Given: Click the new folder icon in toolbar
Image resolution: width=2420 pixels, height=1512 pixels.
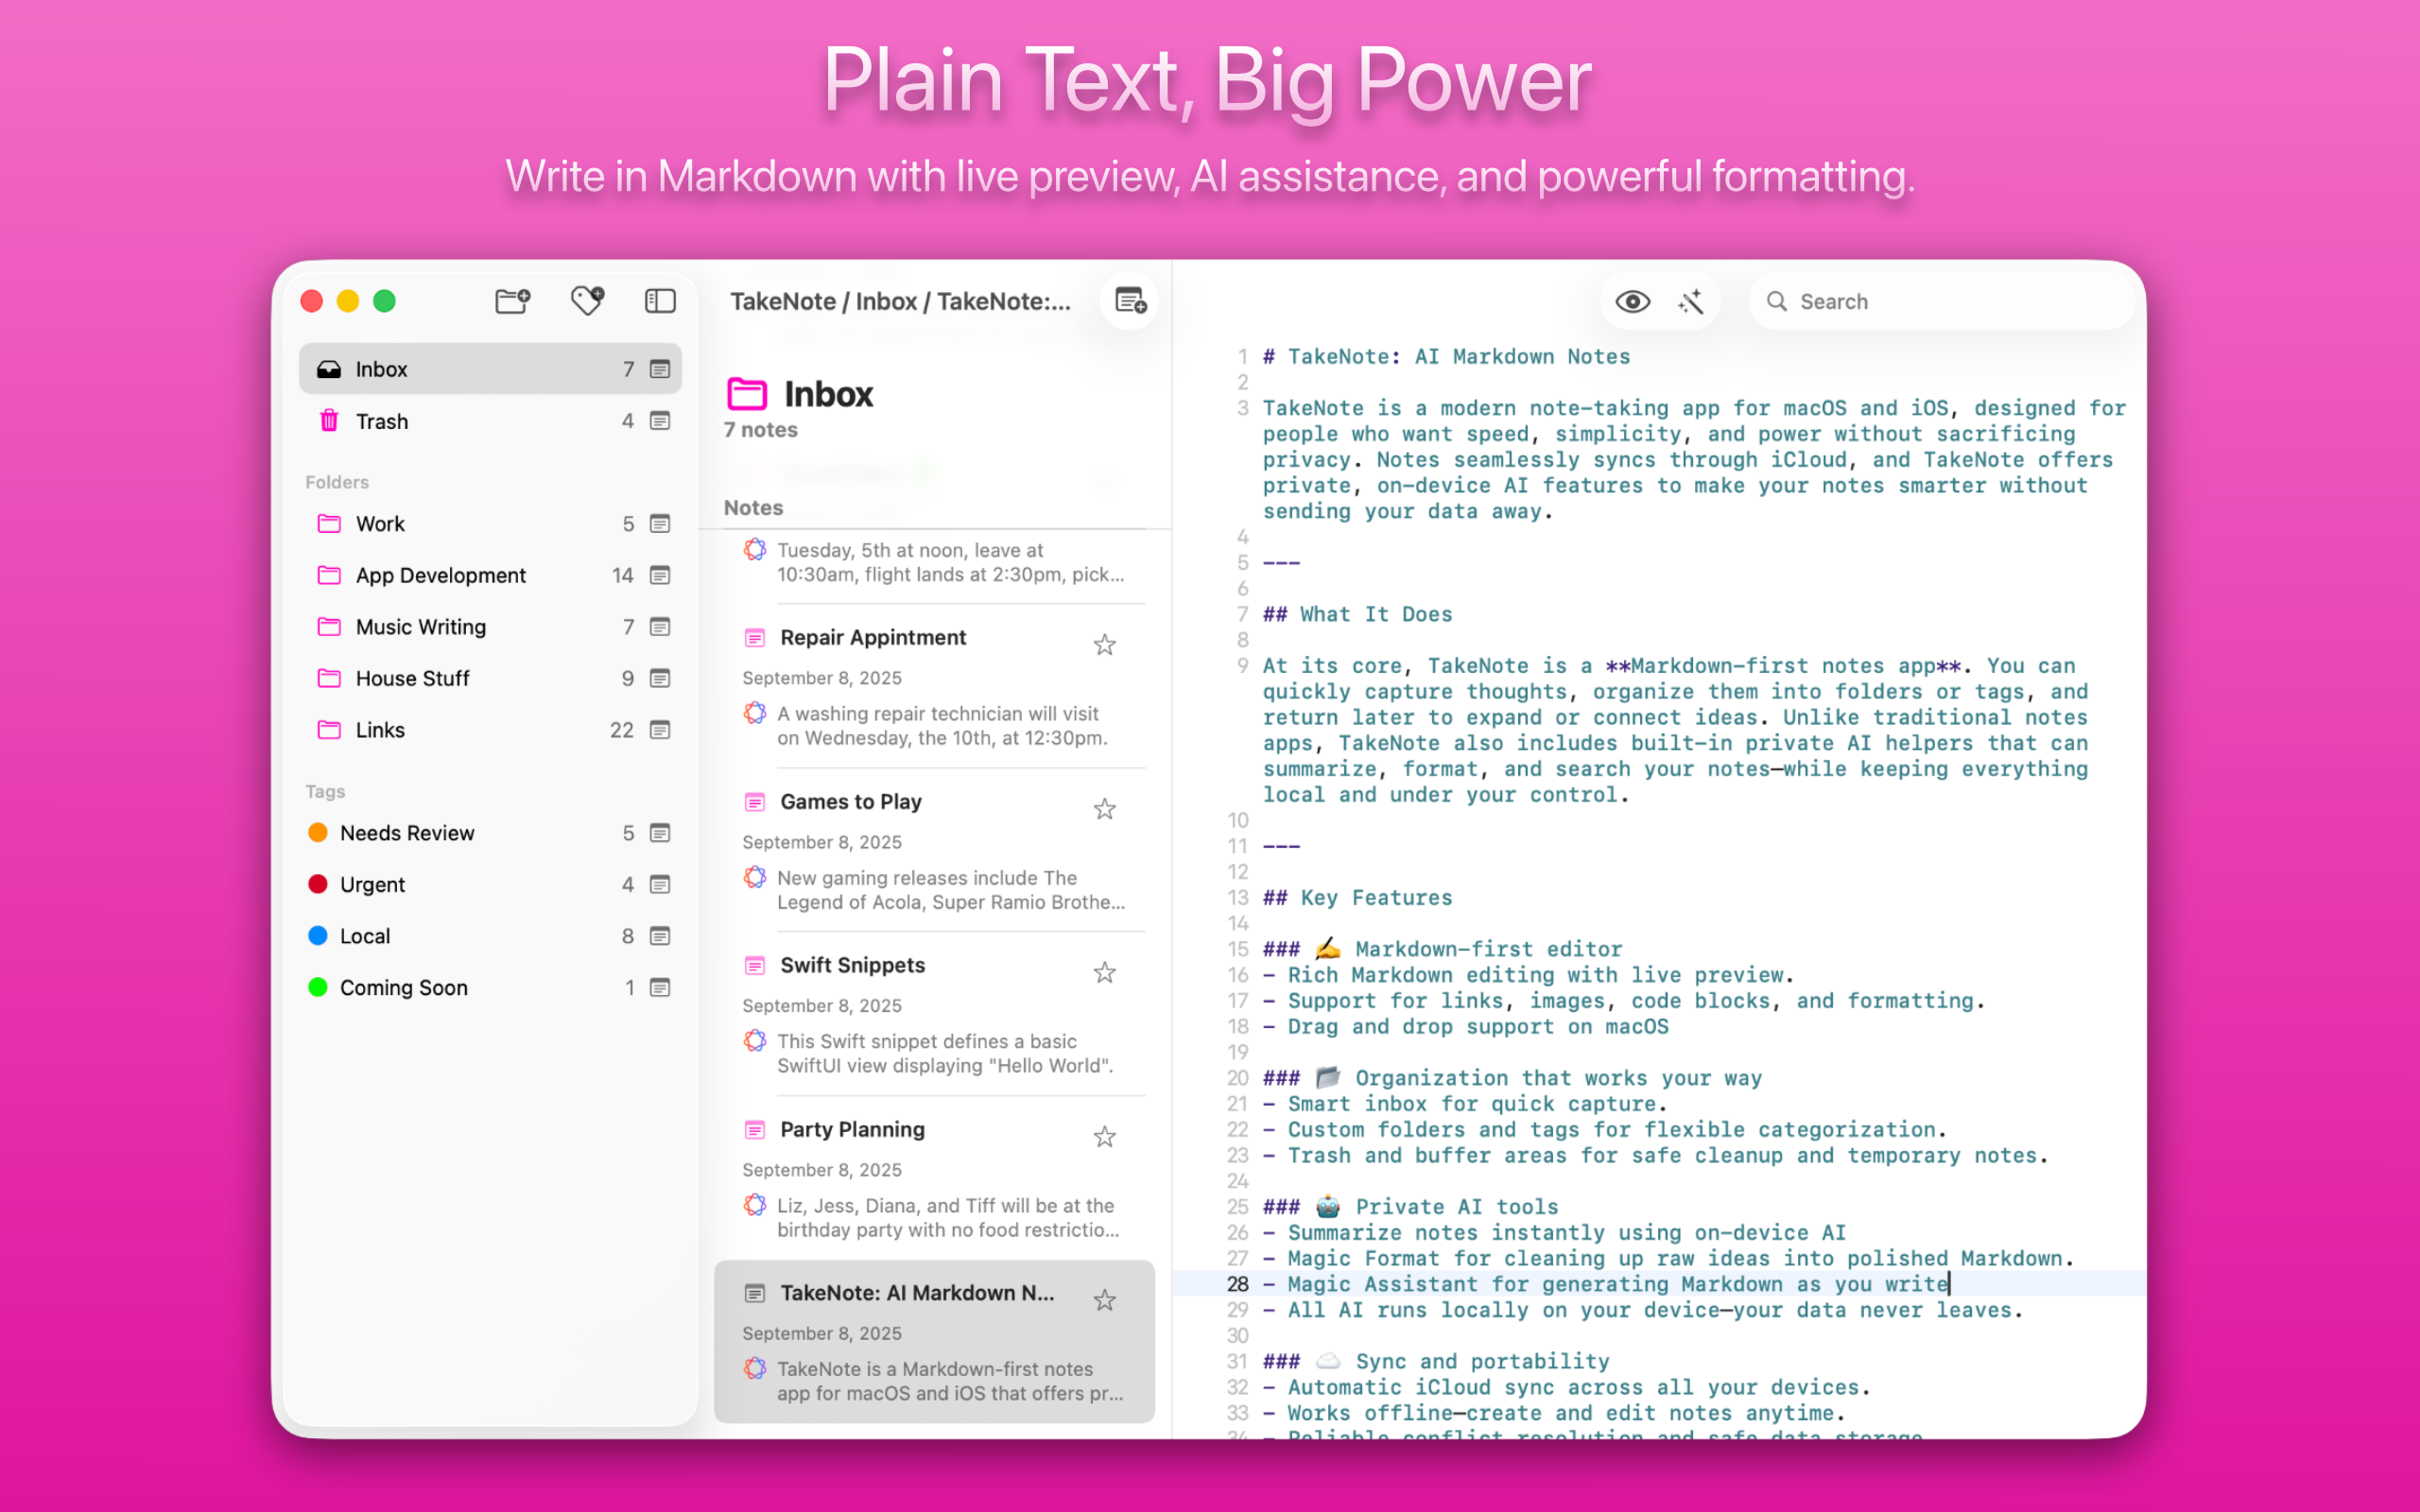Looking at the screenshot, I should 513,301.
